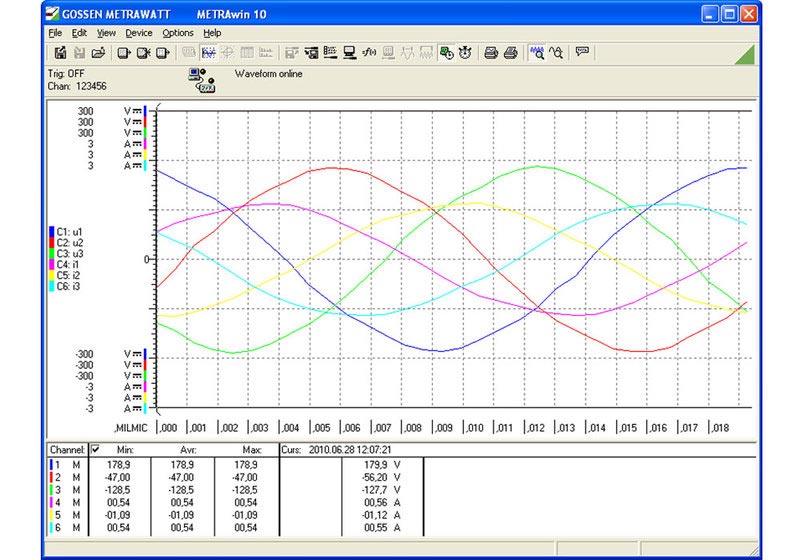The width and height of the screenshot is (800, 560).
Task: Click the red color marker of channel row 2
Action: [x=51, y=477]
